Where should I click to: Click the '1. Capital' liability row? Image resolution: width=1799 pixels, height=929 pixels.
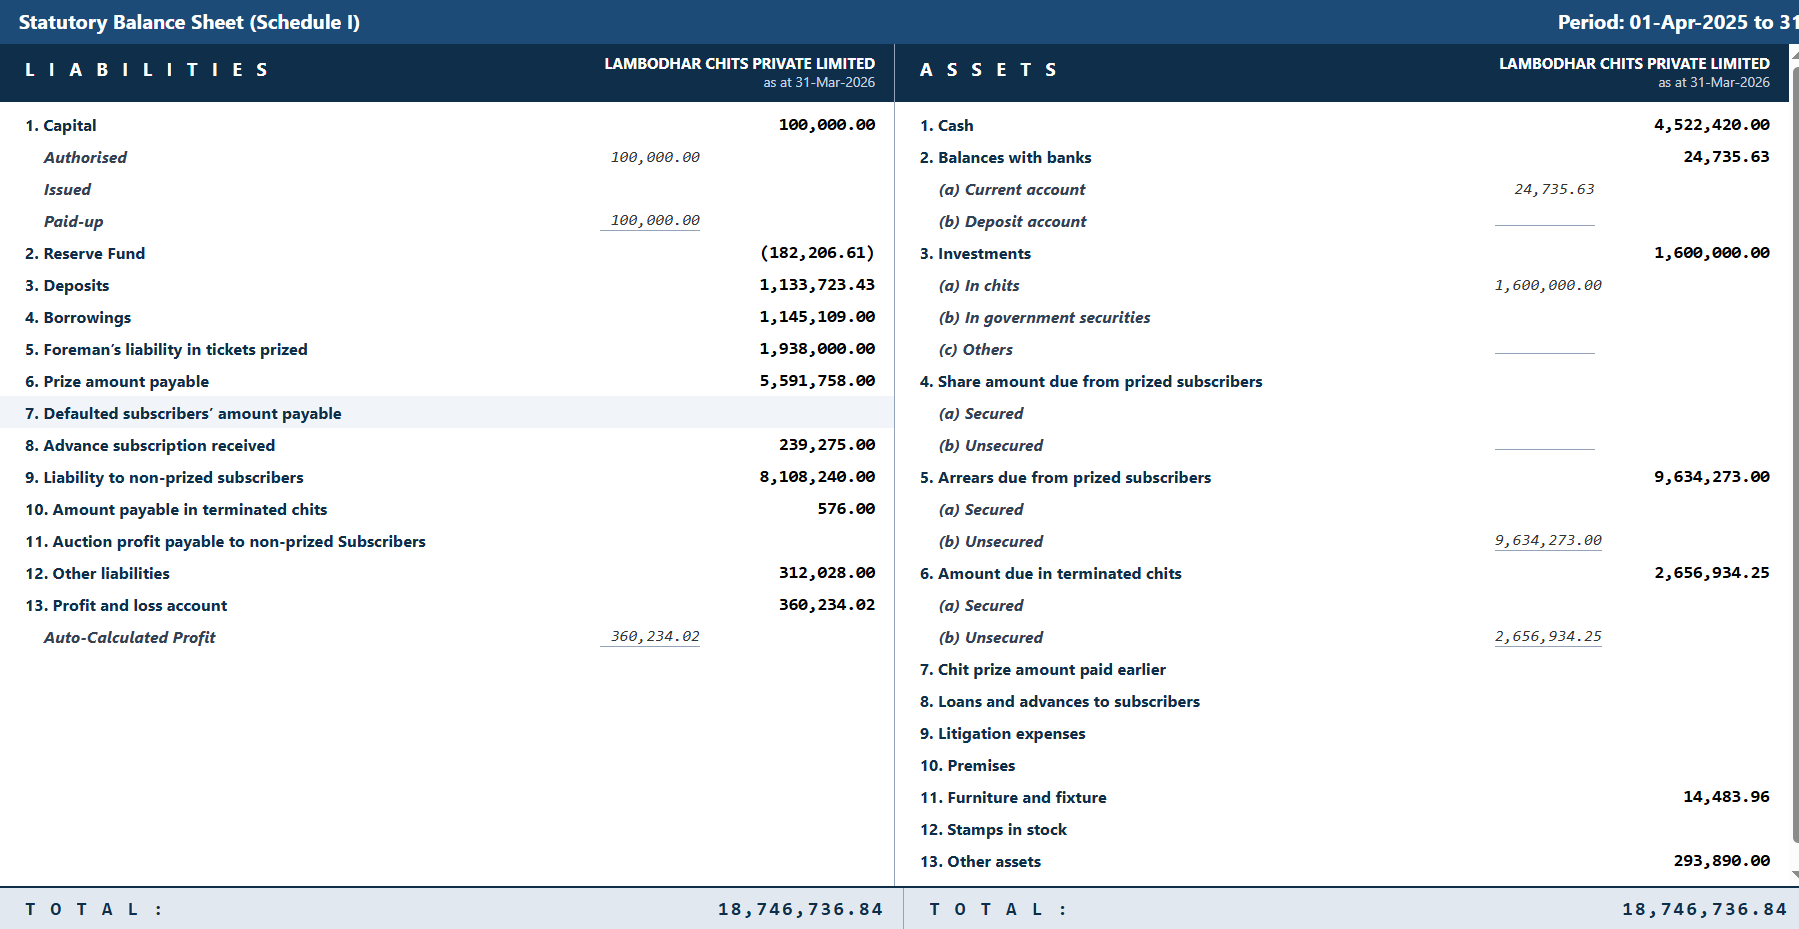(447, 125)
